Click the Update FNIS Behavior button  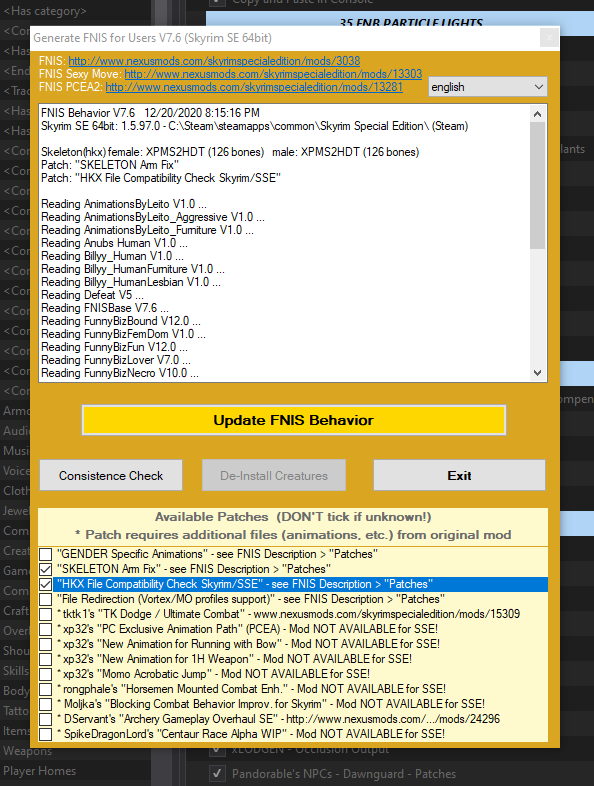point(294,420)
